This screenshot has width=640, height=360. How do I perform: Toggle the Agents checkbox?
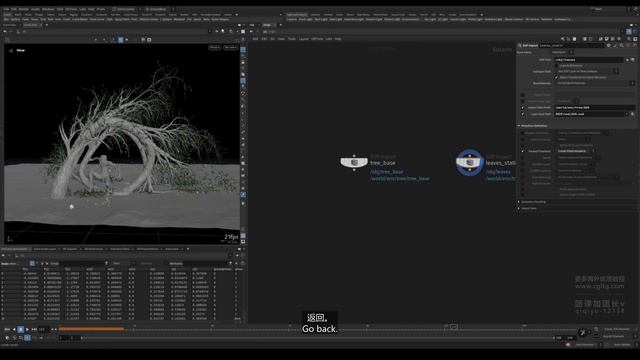point(522,158)
